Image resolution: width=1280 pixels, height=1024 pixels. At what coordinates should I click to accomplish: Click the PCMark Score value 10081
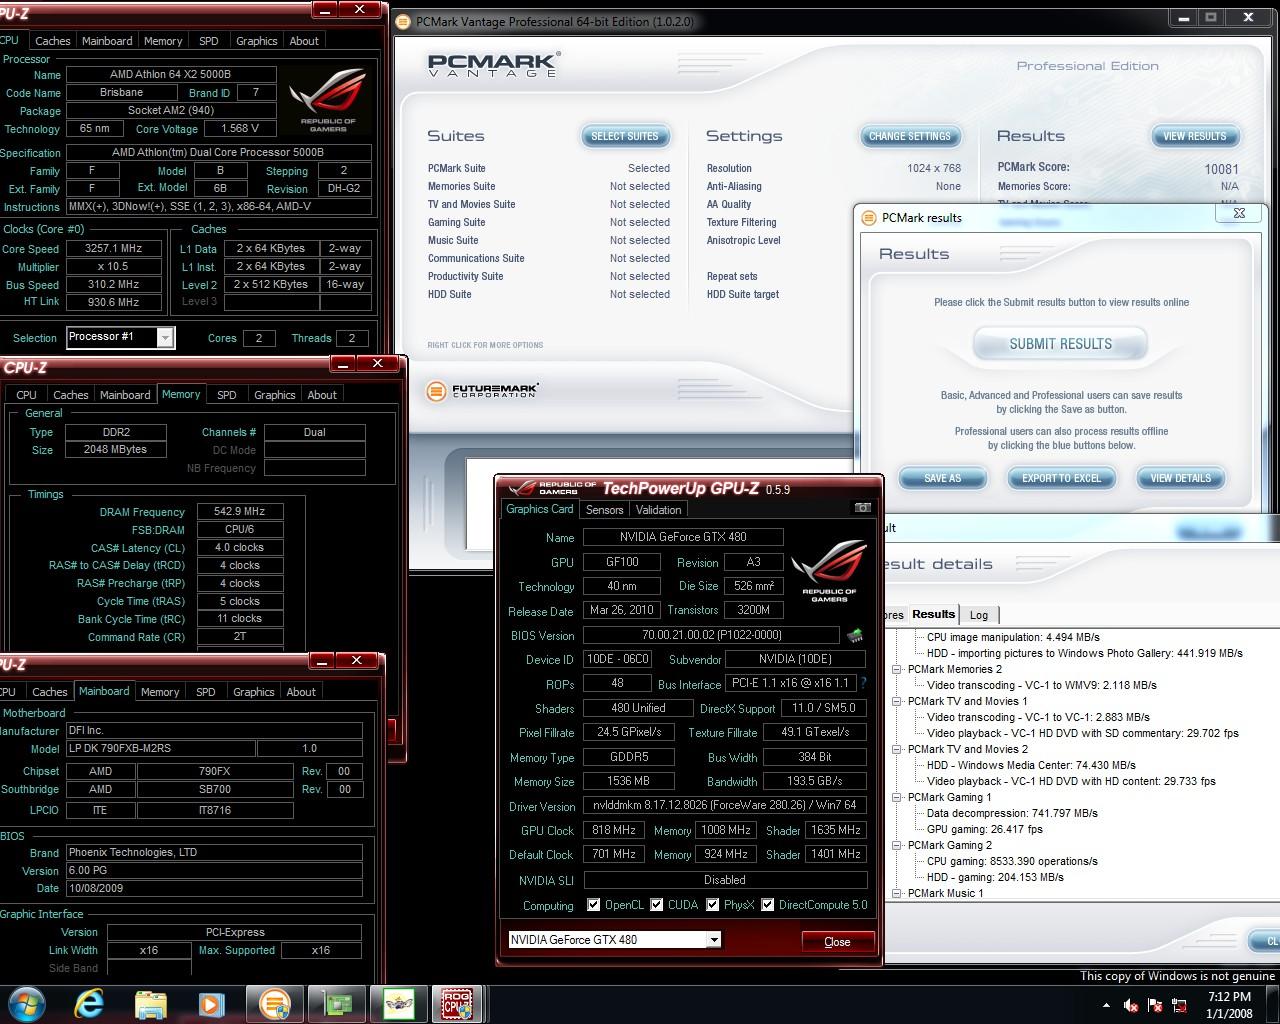1221,169
